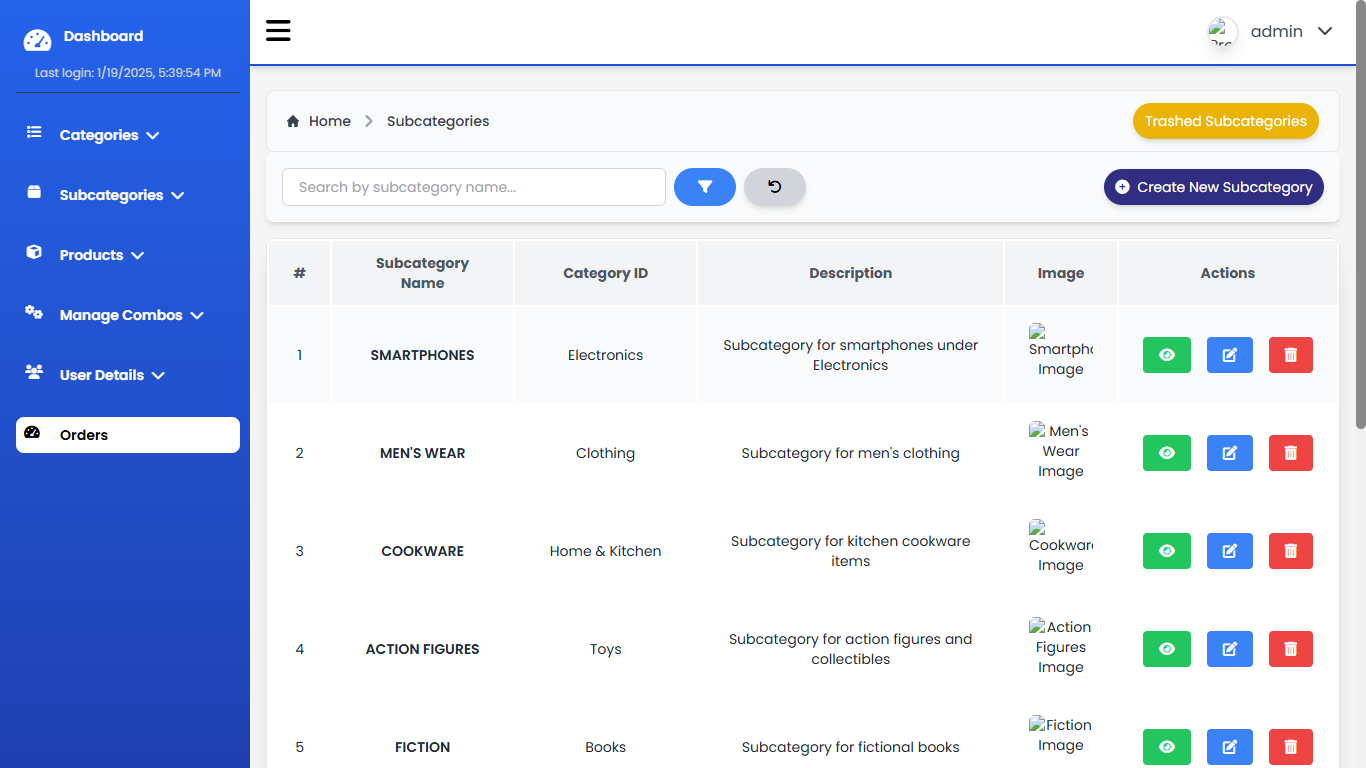Click the page vertical scrollbar
The image size is (1366, 768).
[x=1360, y=215]
